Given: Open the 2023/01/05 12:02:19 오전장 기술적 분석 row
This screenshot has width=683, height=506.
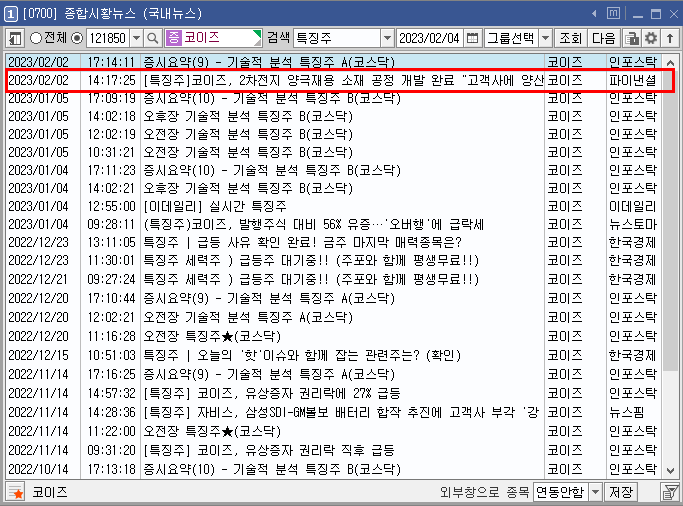Looking at the screenshot, I should (333, 134).
